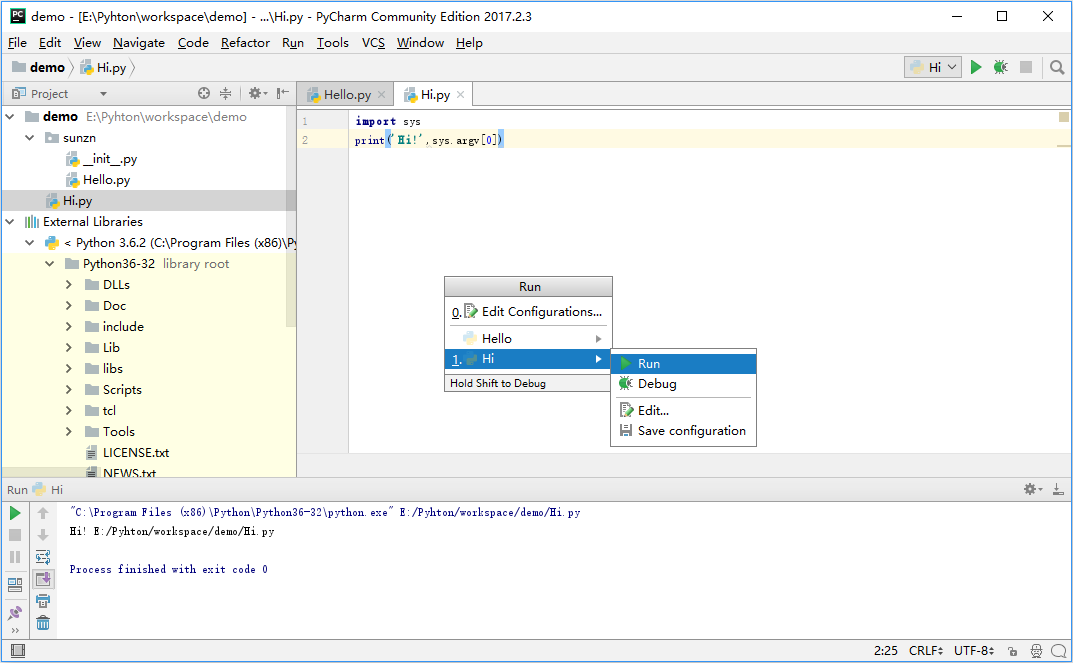Hide Run panel with download-arrow icon
The height and width of the screenshot is (663, 1073).
click(x=1058, y=489)
